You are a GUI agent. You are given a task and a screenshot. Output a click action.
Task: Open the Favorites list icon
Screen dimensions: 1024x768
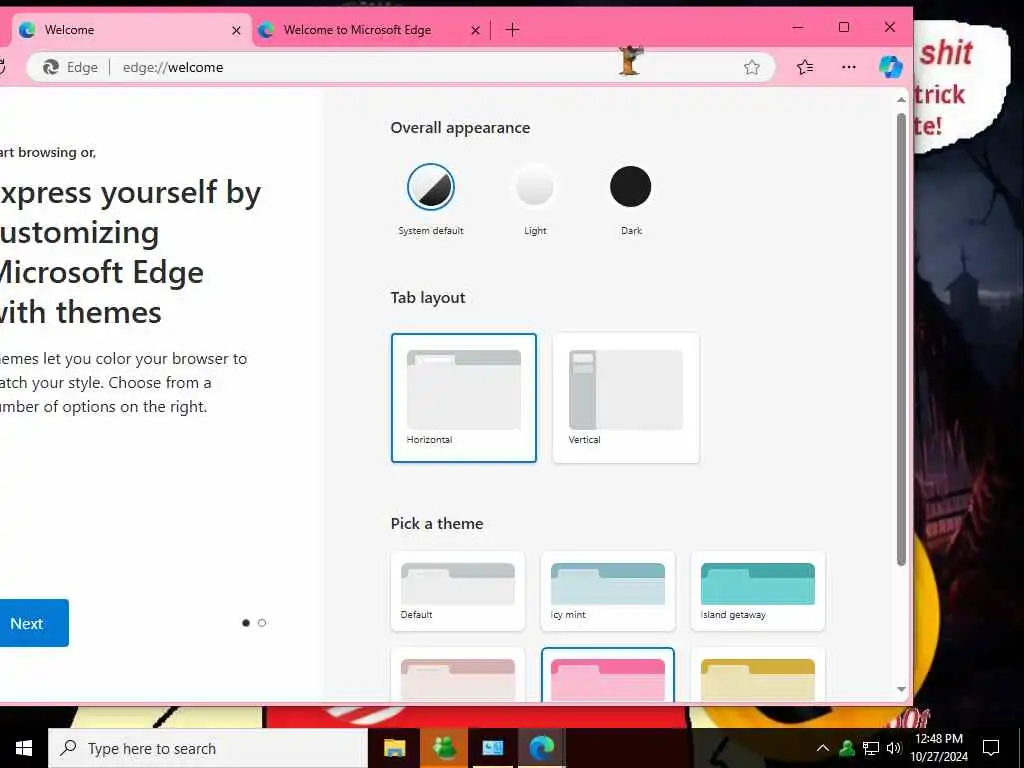point(805,67)
